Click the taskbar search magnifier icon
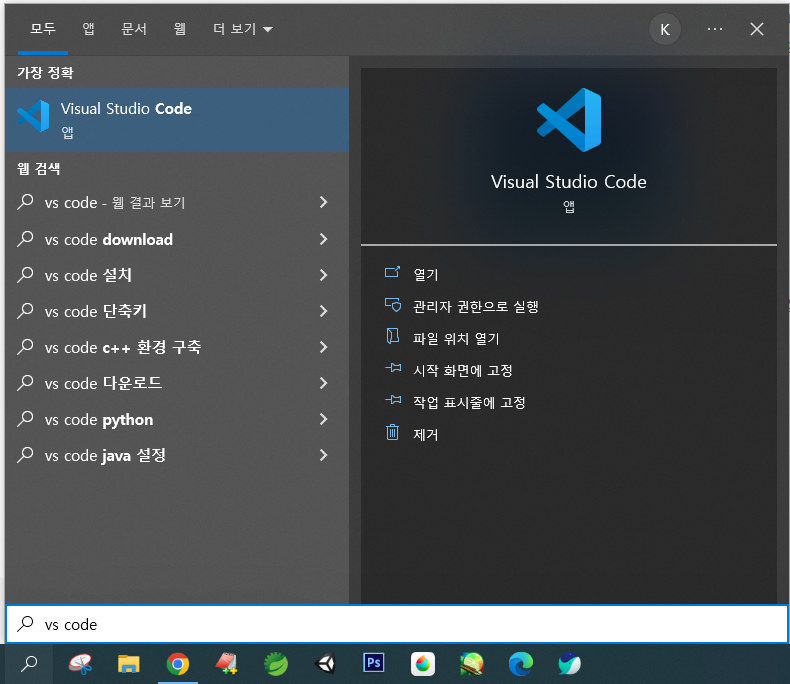Image resolution: width=790 pixels, height=684 pixels. point(29,664)
